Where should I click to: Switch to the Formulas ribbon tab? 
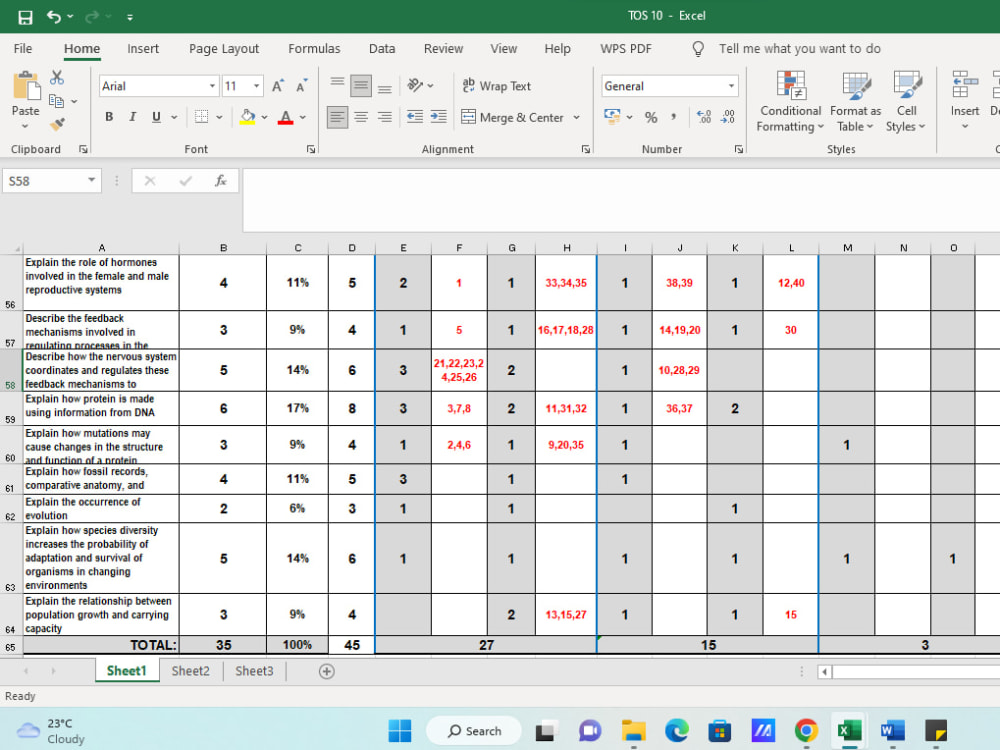pyautogui.click(x=314, y=48)
